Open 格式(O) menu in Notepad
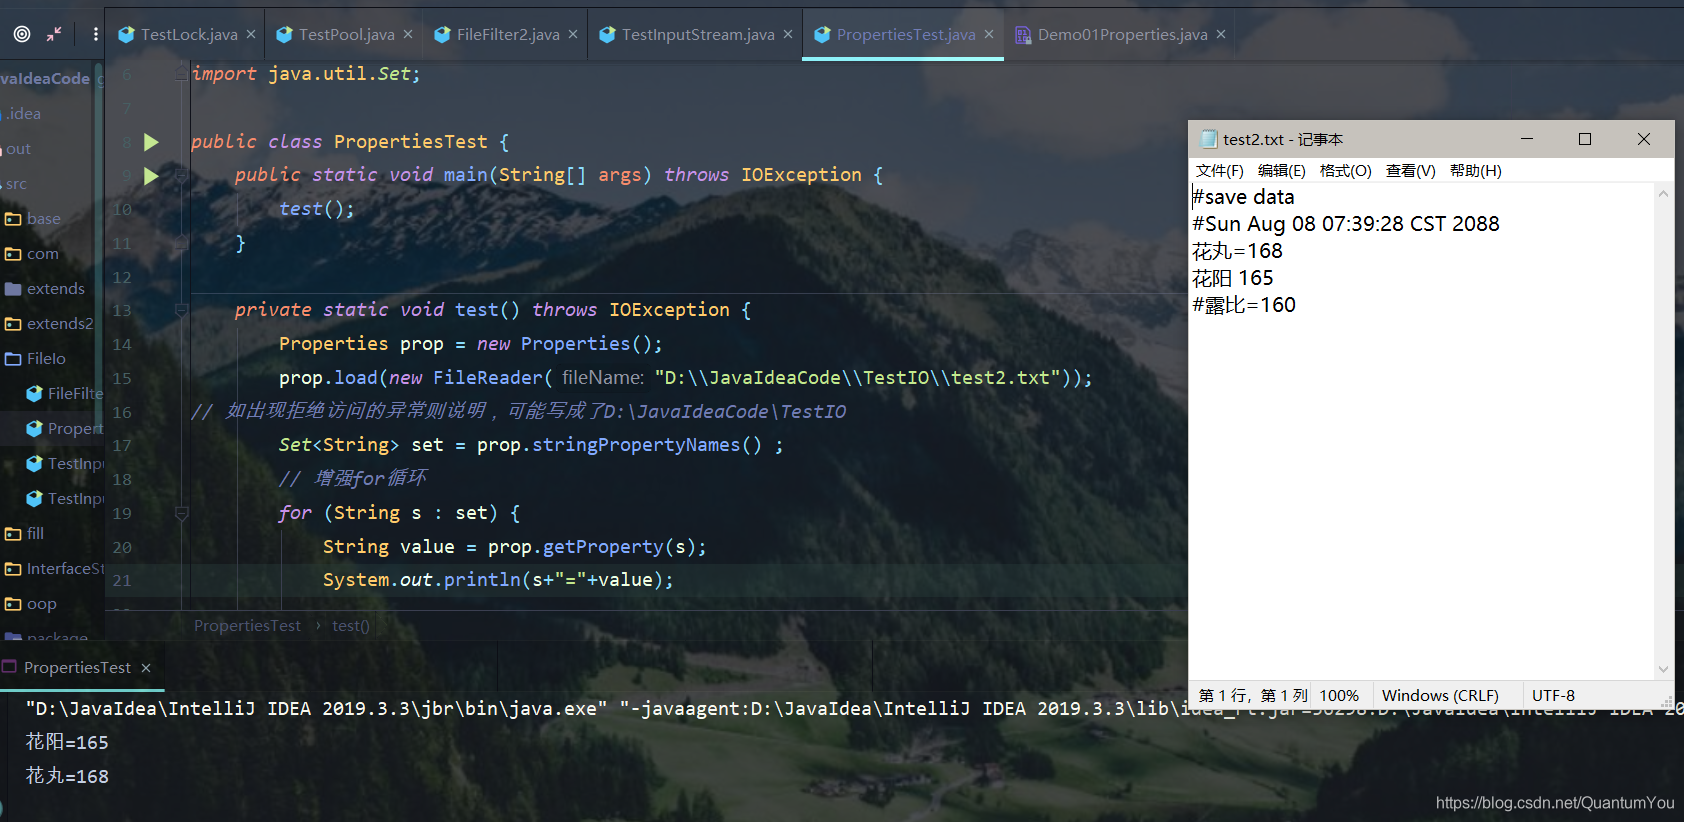The image size is (1684, 822). click(1346, 171)
